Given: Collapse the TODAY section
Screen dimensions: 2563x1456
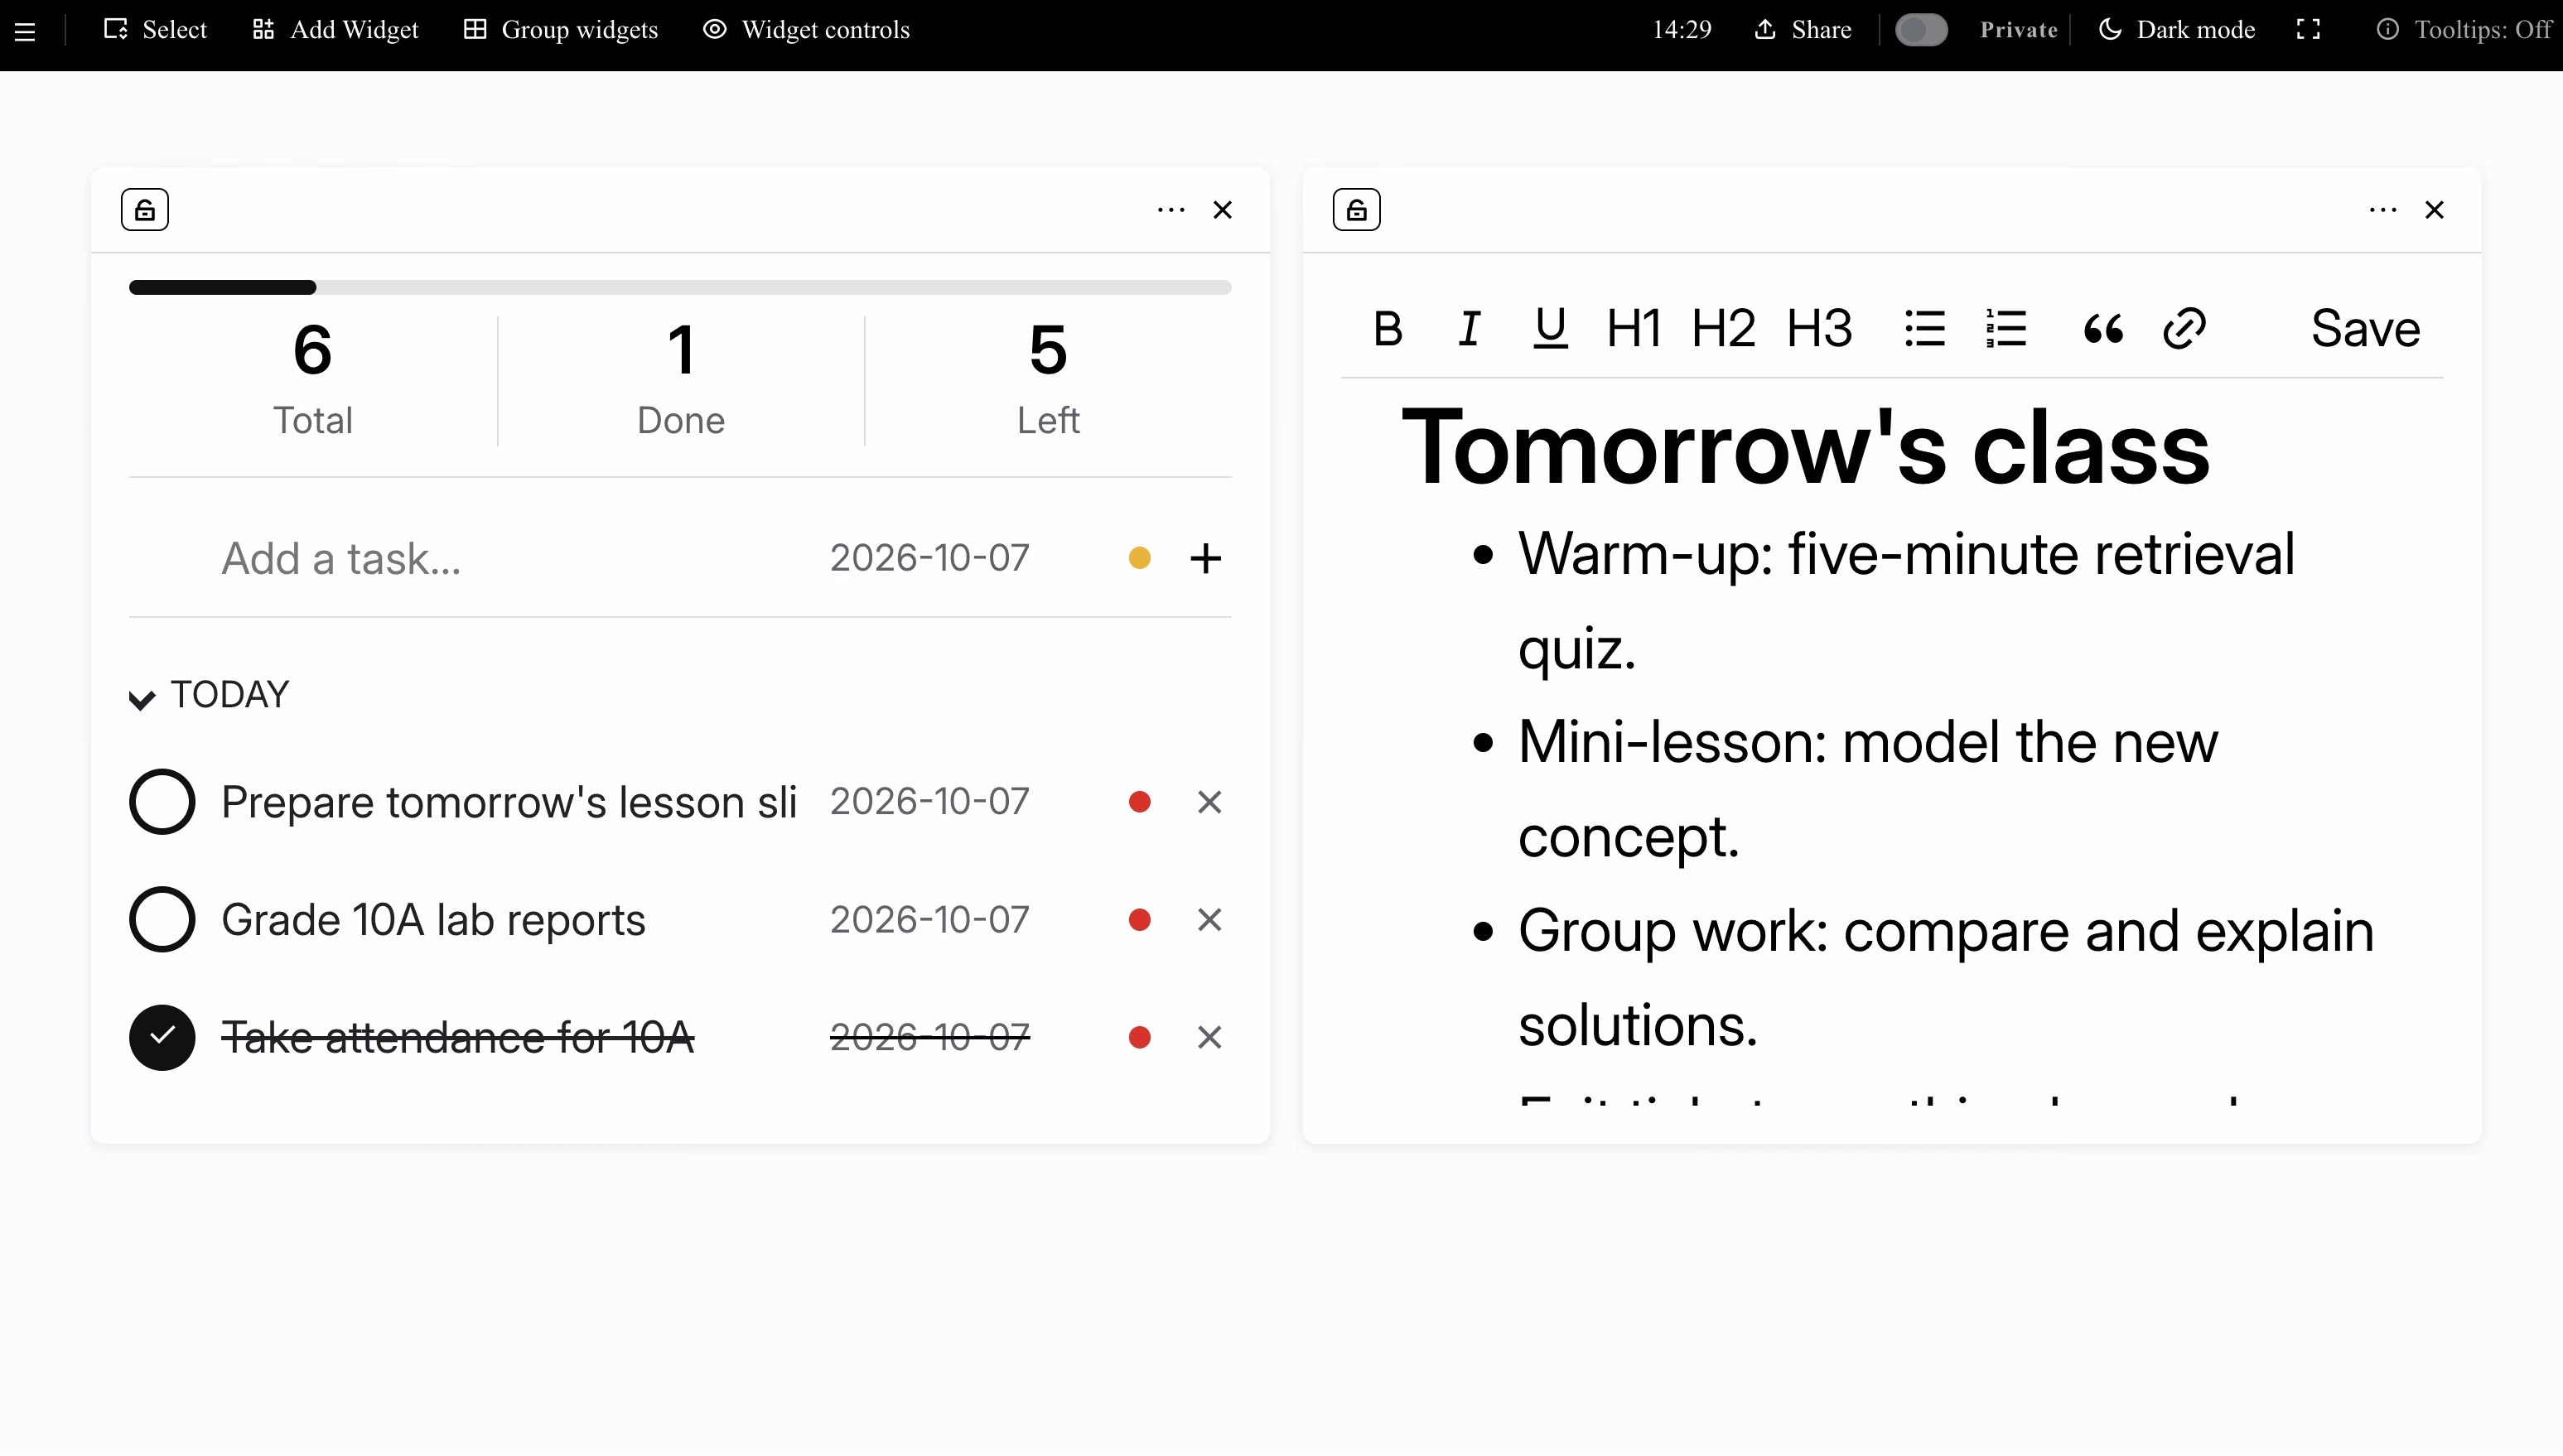Looking at the screenshot, I should click(210, 696).
